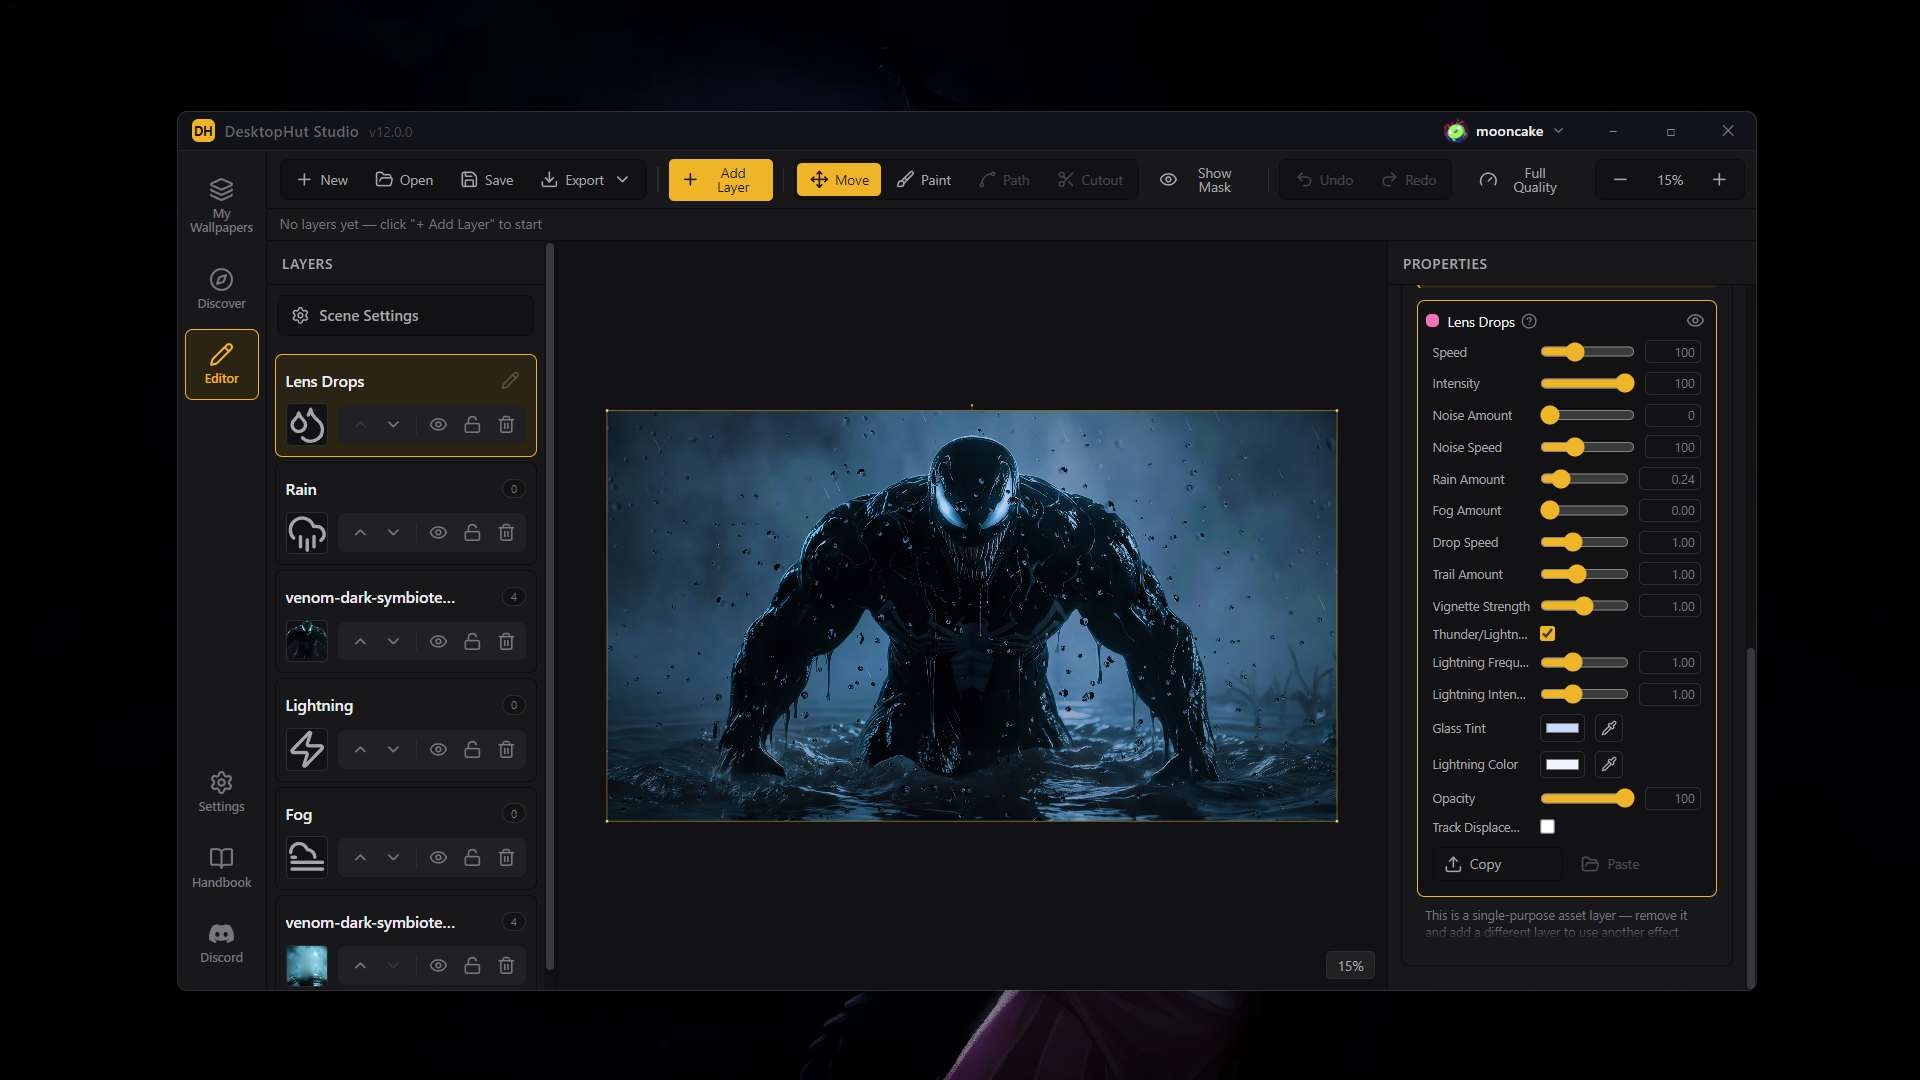This screenshot has width=1920, height=1080.
Task: Toggle Fog layer visibility
Action: [438, 858]
